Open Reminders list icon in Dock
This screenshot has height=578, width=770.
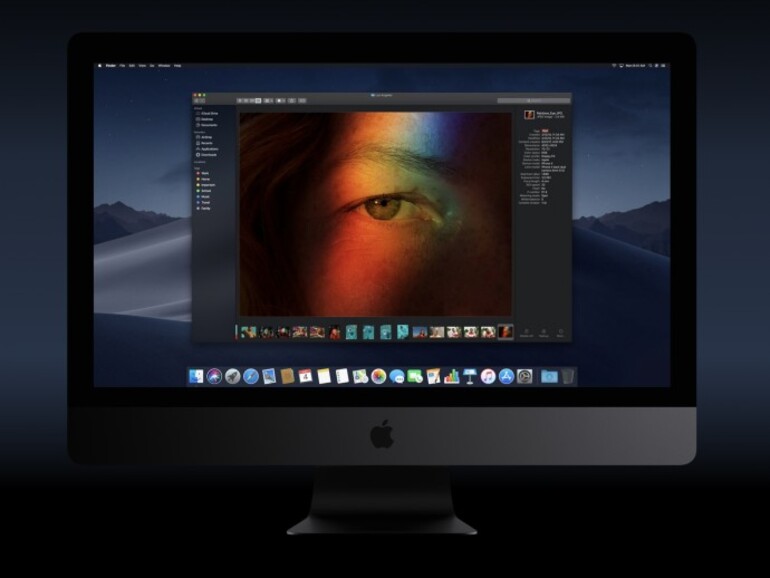[342, 377]
